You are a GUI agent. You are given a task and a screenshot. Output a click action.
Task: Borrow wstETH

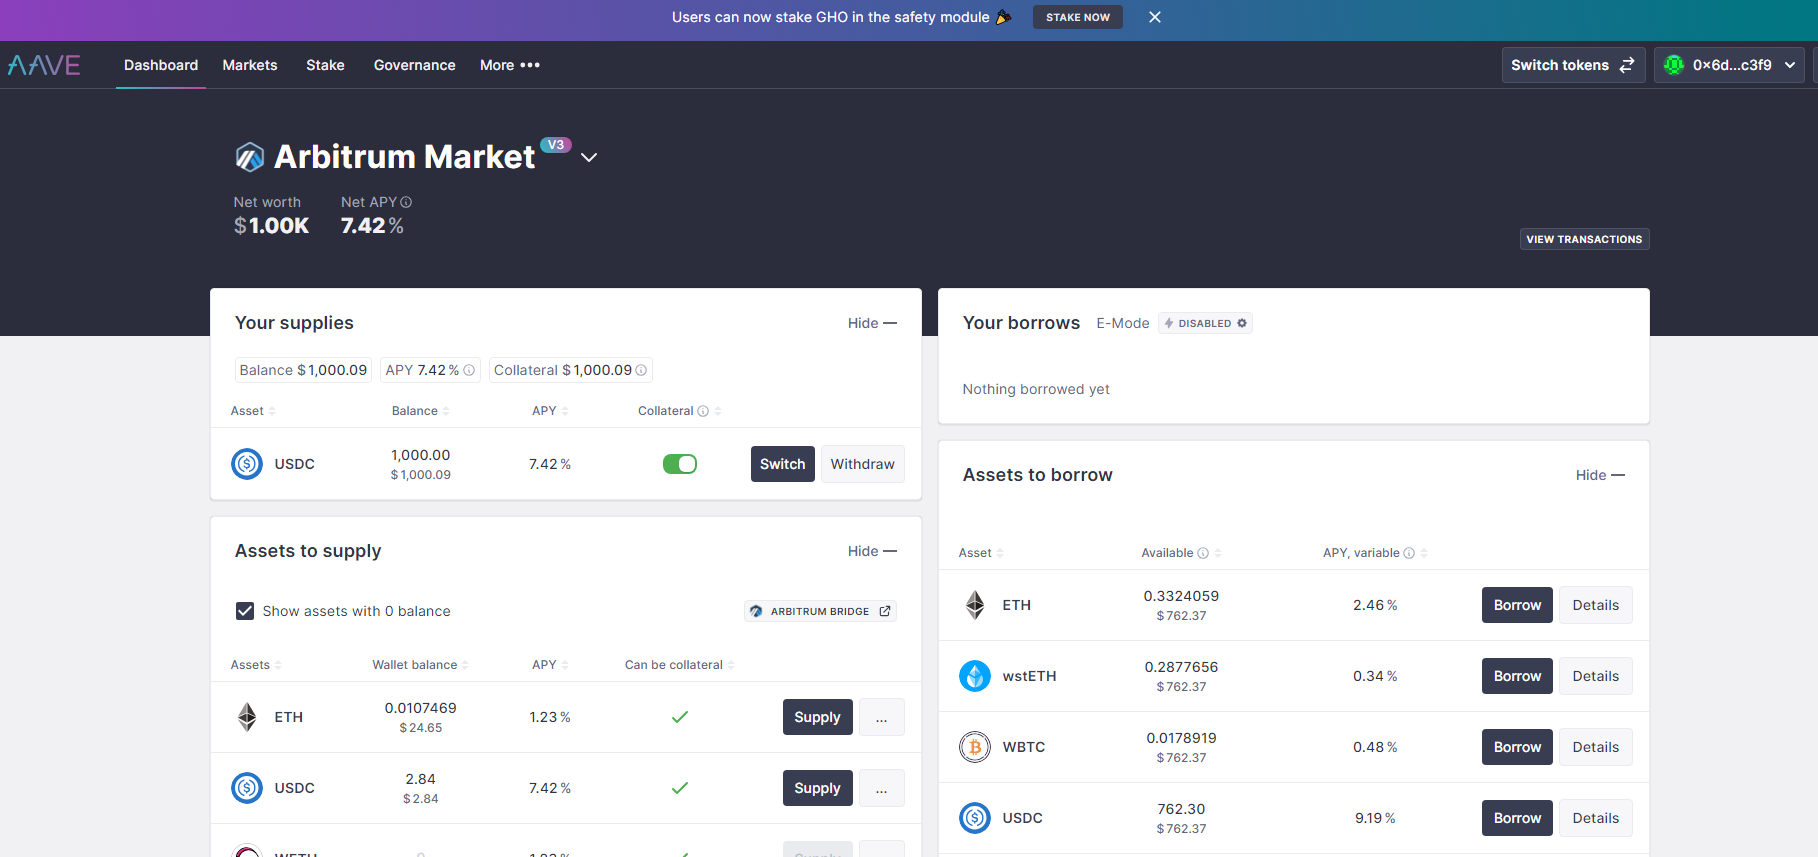coord(1517,676)
